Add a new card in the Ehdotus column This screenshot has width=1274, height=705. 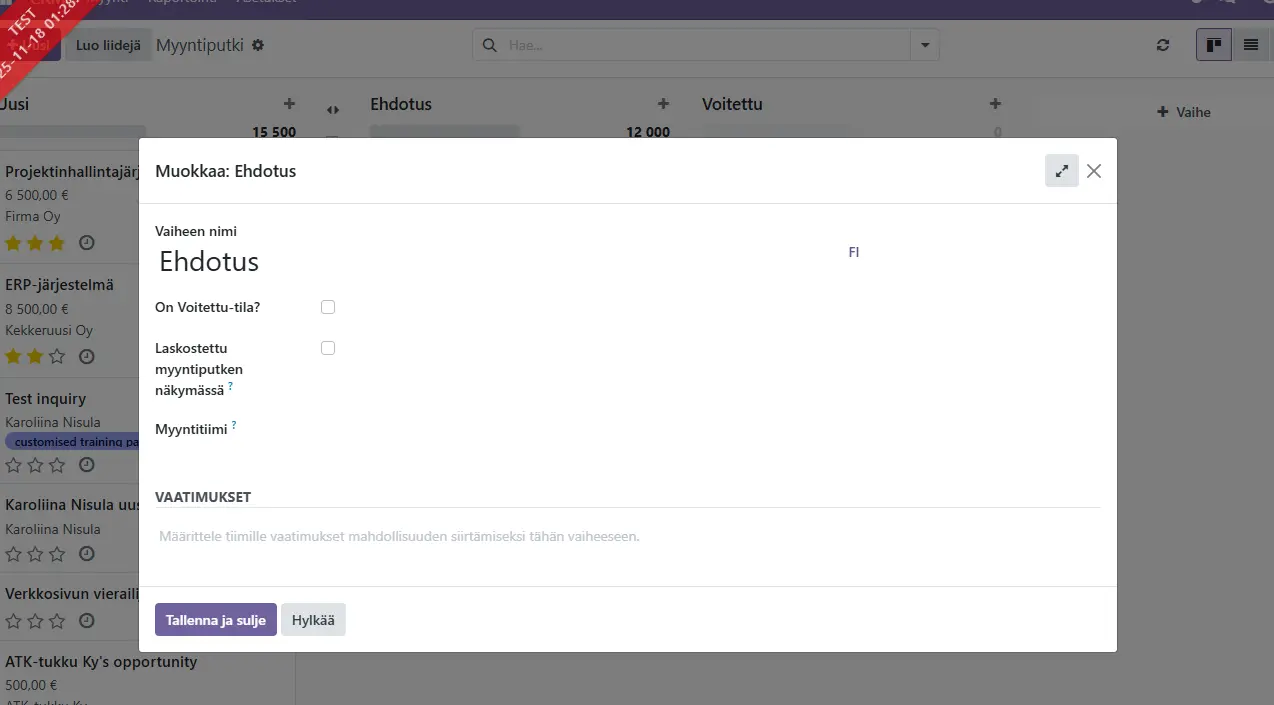tap(663, 104)
